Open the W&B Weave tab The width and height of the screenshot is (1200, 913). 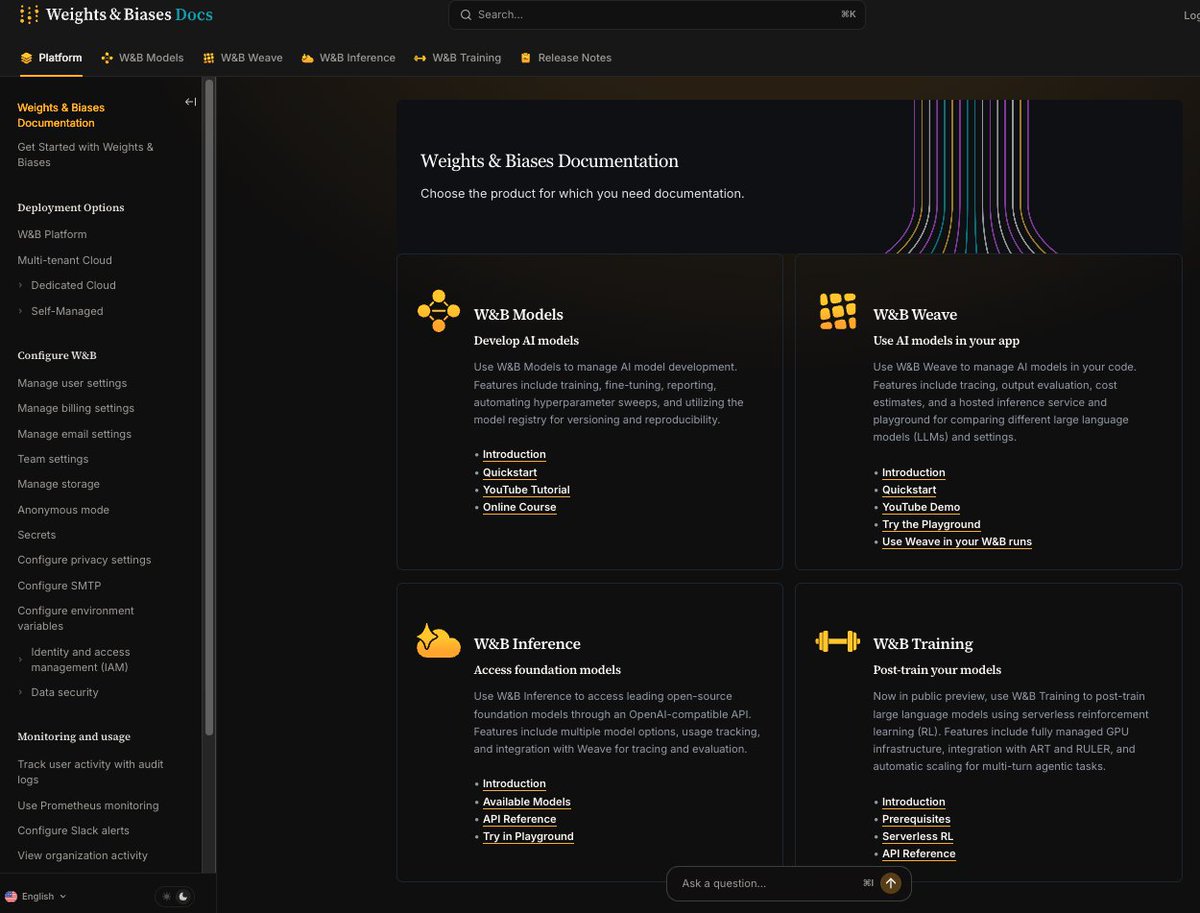coord(243,58)
